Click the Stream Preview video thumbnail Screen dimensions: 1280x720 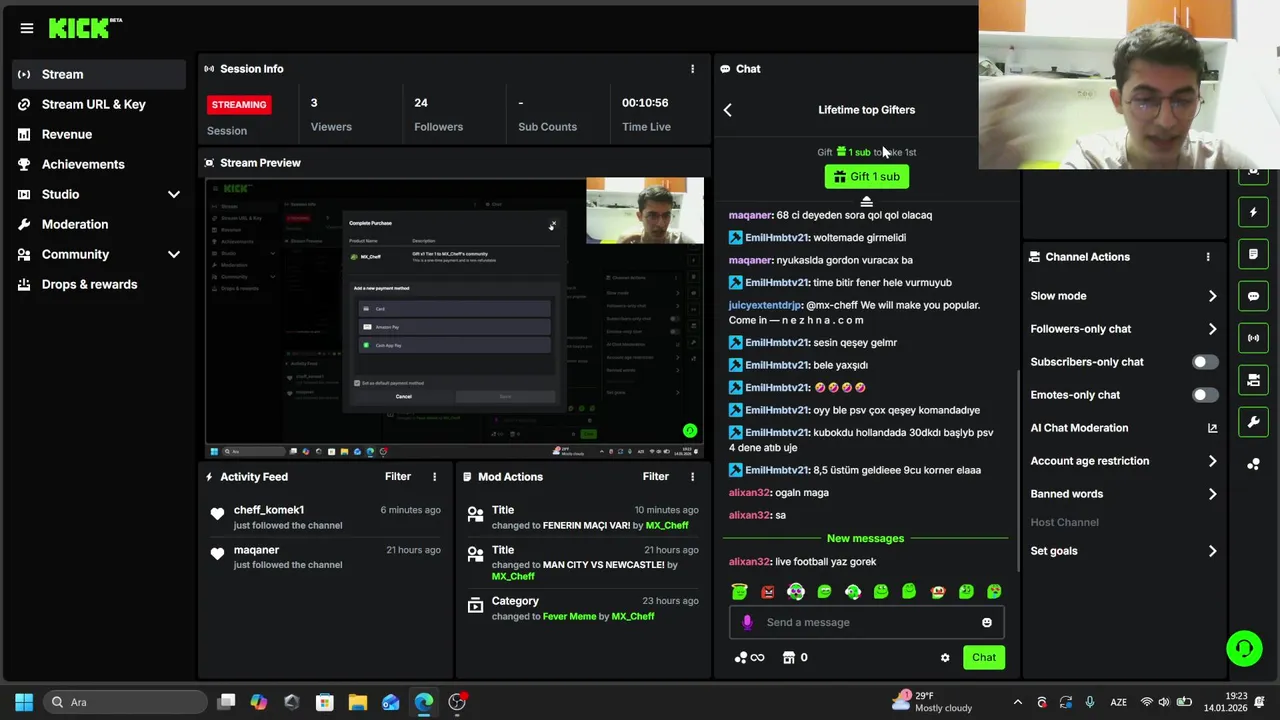[x=455, y=317]
